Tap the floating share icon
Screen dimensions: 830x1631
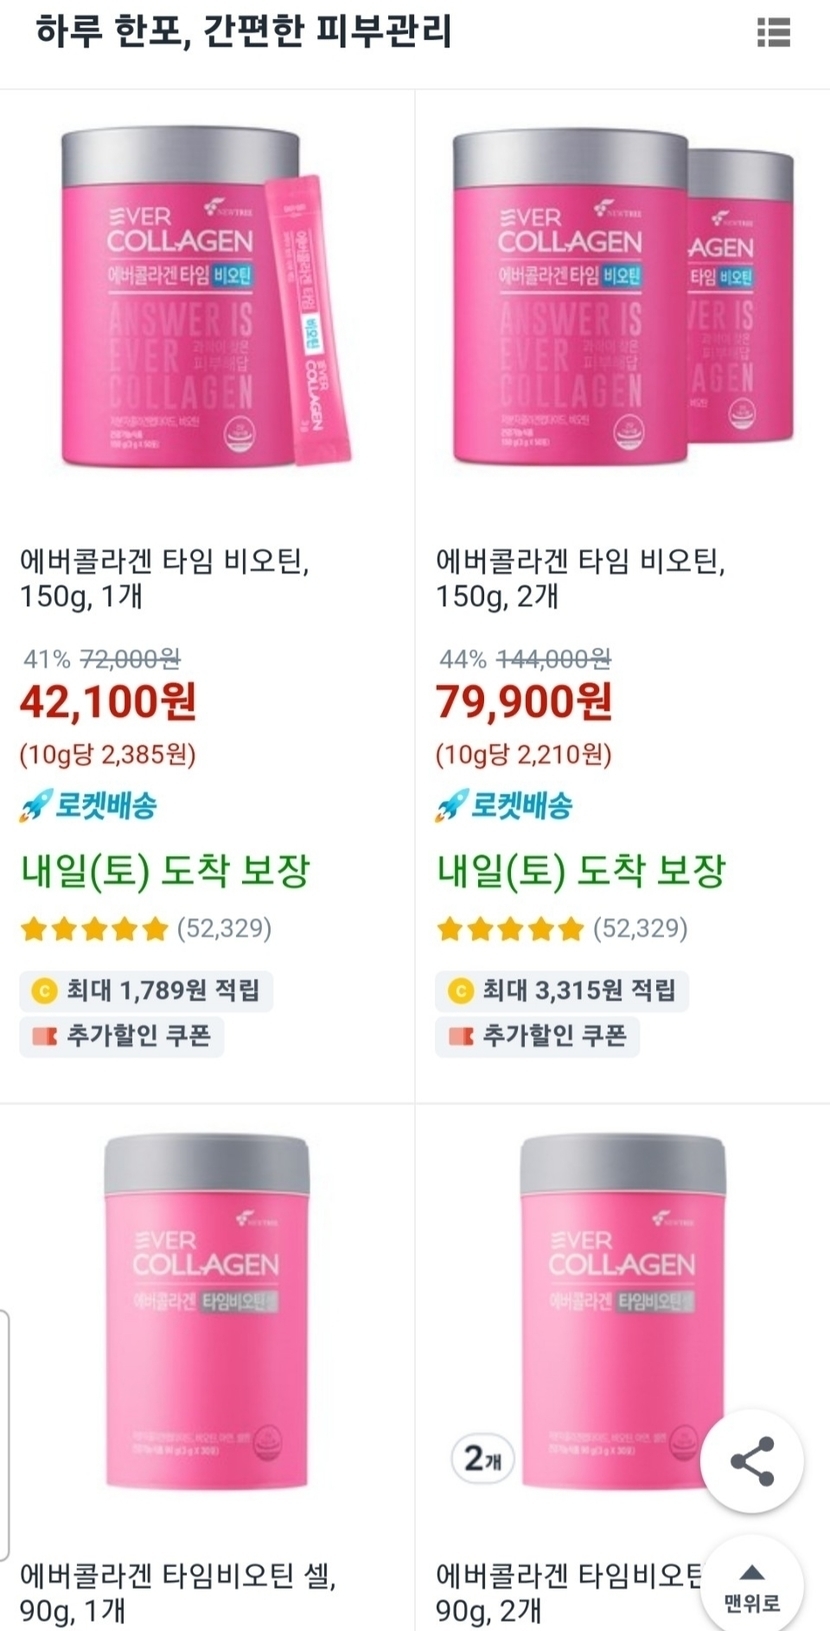coord(752,1461)
